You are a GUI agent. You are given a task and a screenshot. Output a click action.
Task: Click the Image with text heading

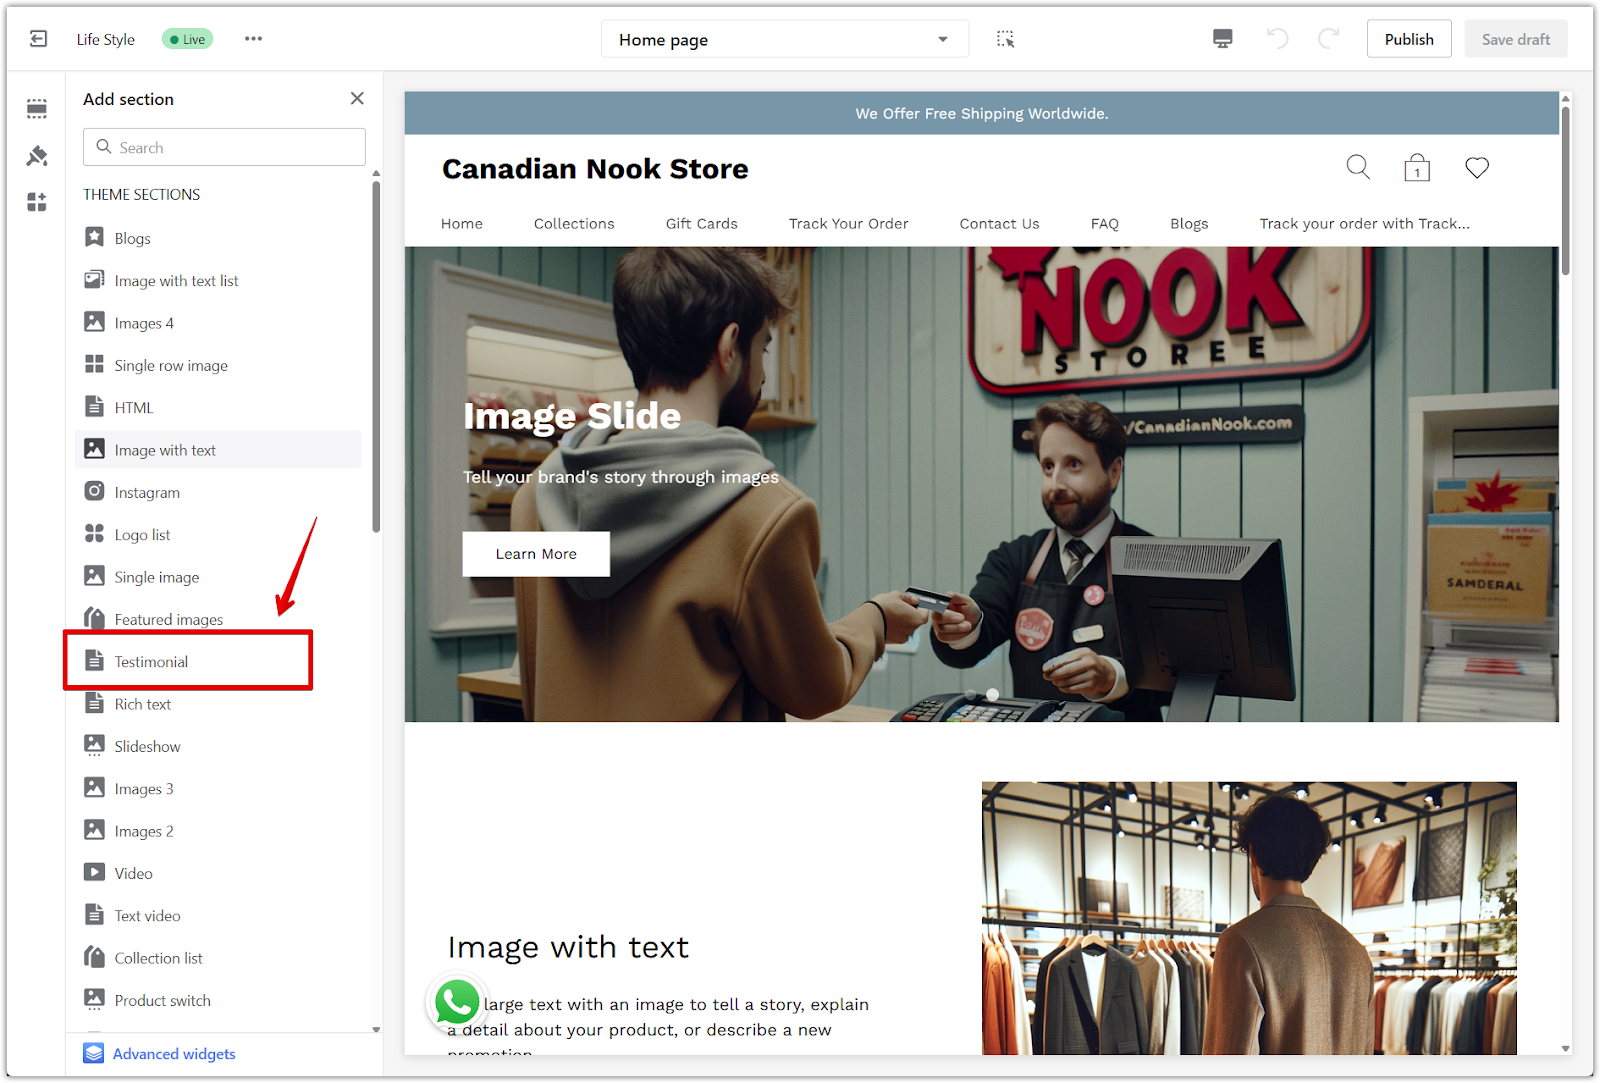point(568,947)
